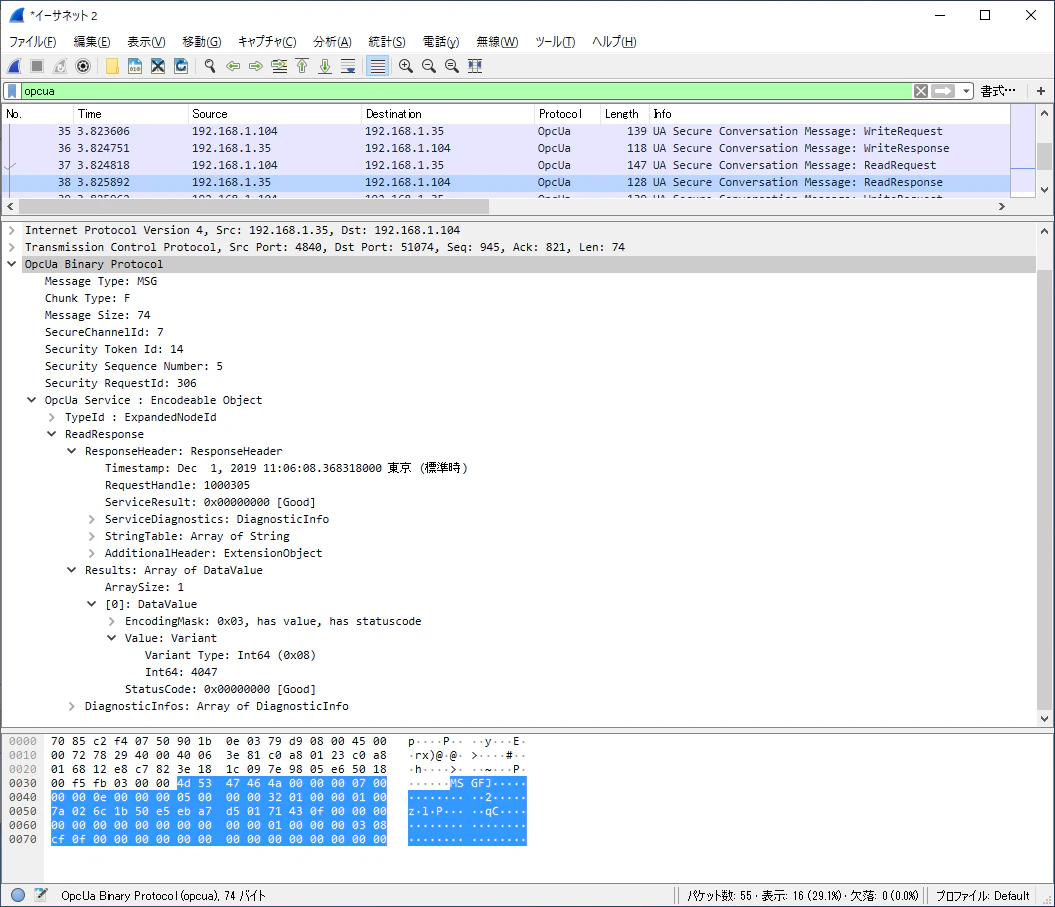Start a new packet capture
Screen dimensions: 1055x907
14,66
